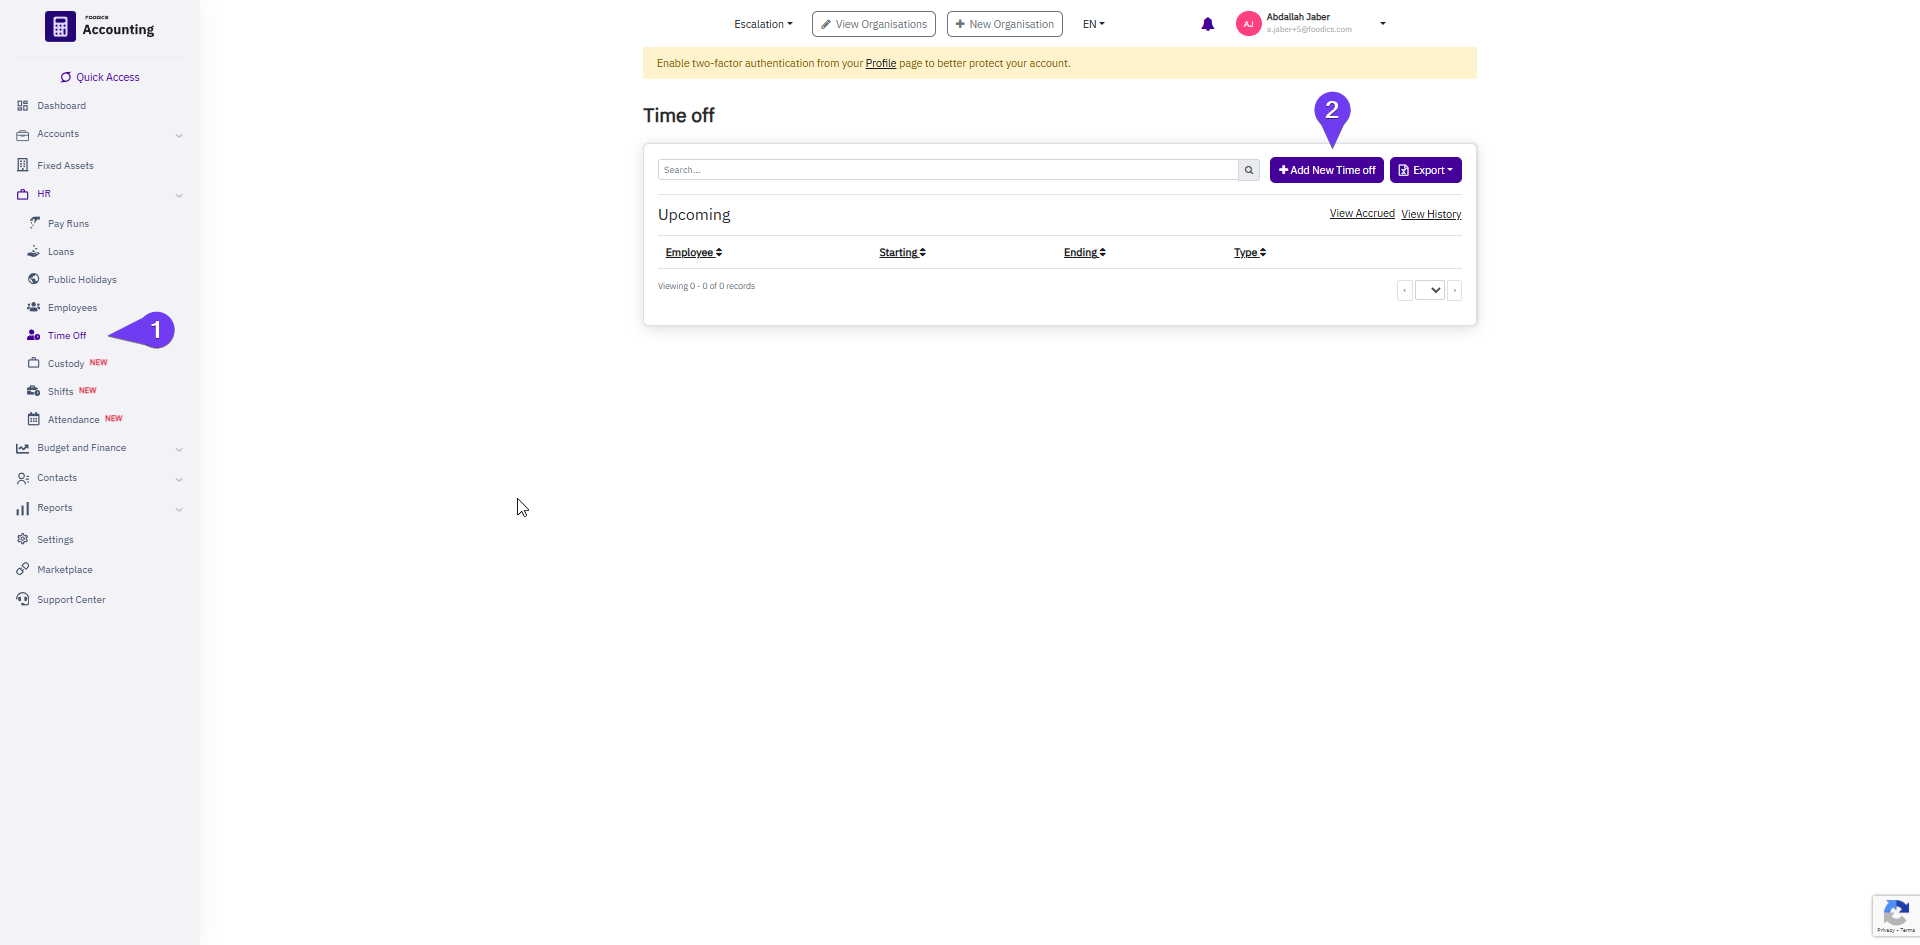The height and width of the screenshot is (945, 1920).
Task: Open the Export dropdown
Action: [1425, 170]
